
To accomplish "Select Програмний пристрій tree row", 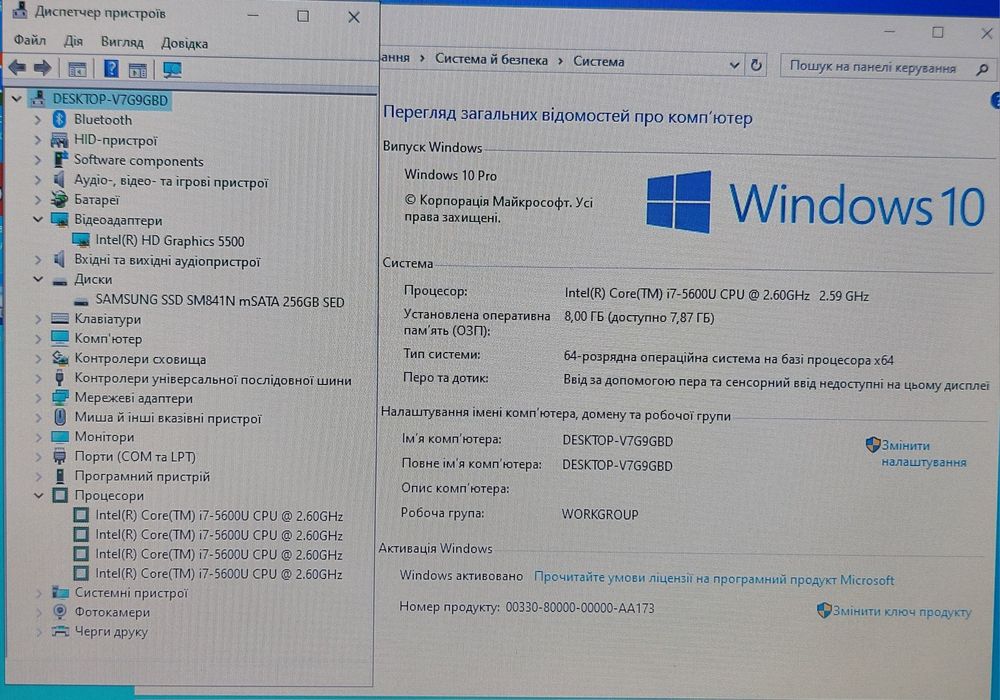I will 142,476.
